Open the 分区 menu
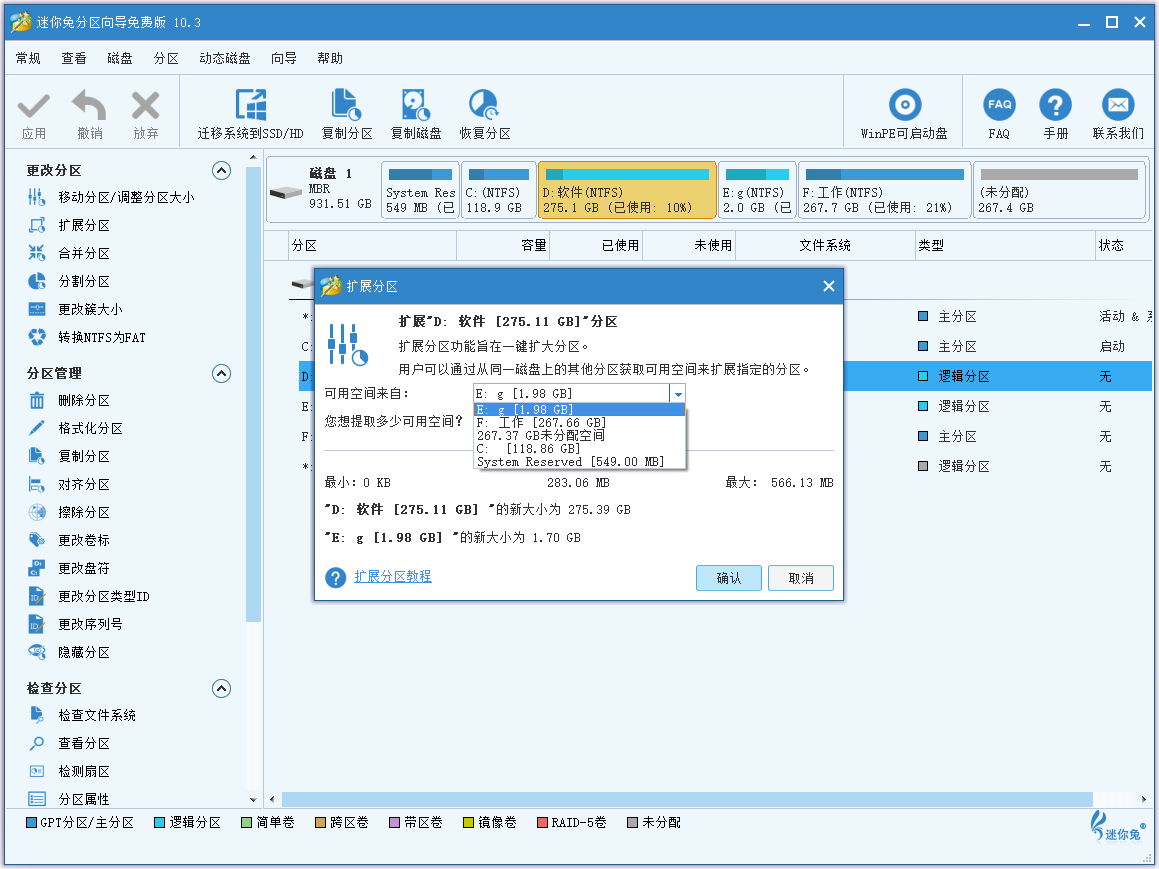This screenshot has height=869, width=1159. click(166, 58)
